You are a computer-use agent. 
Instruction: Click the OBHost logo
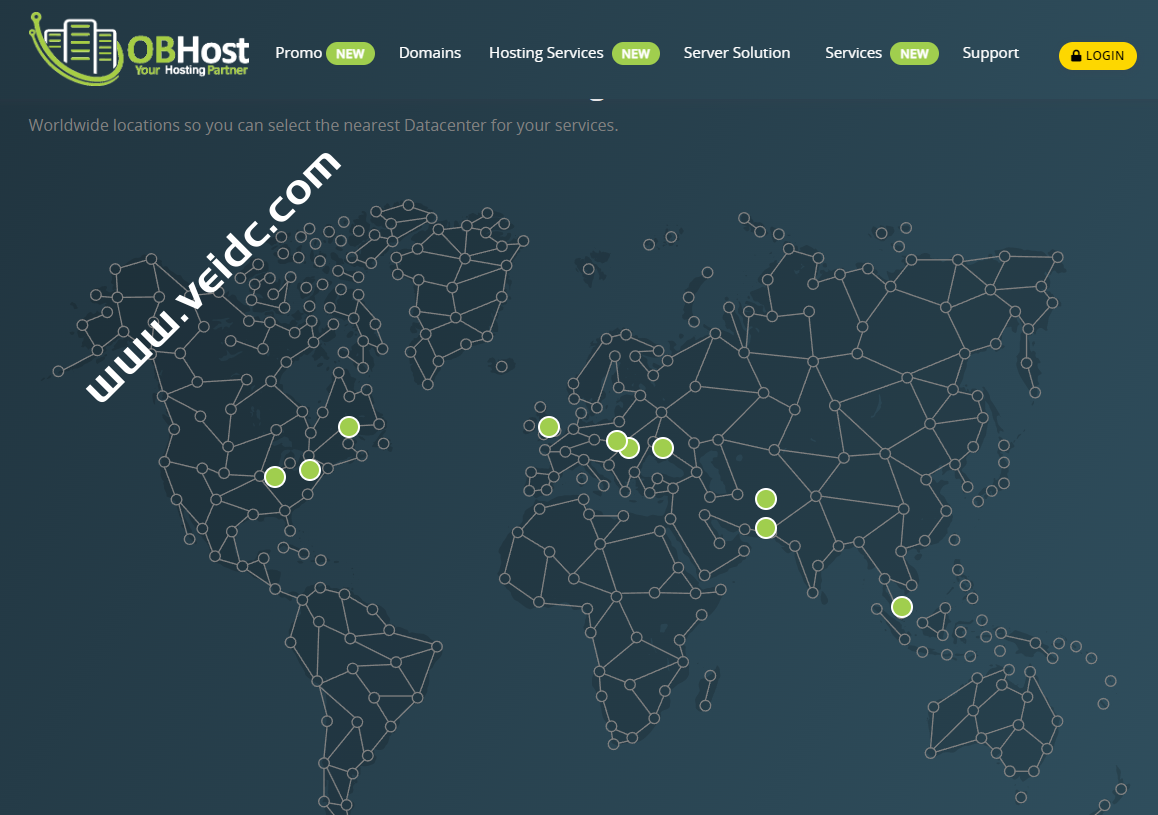click(x=140, y=49)
